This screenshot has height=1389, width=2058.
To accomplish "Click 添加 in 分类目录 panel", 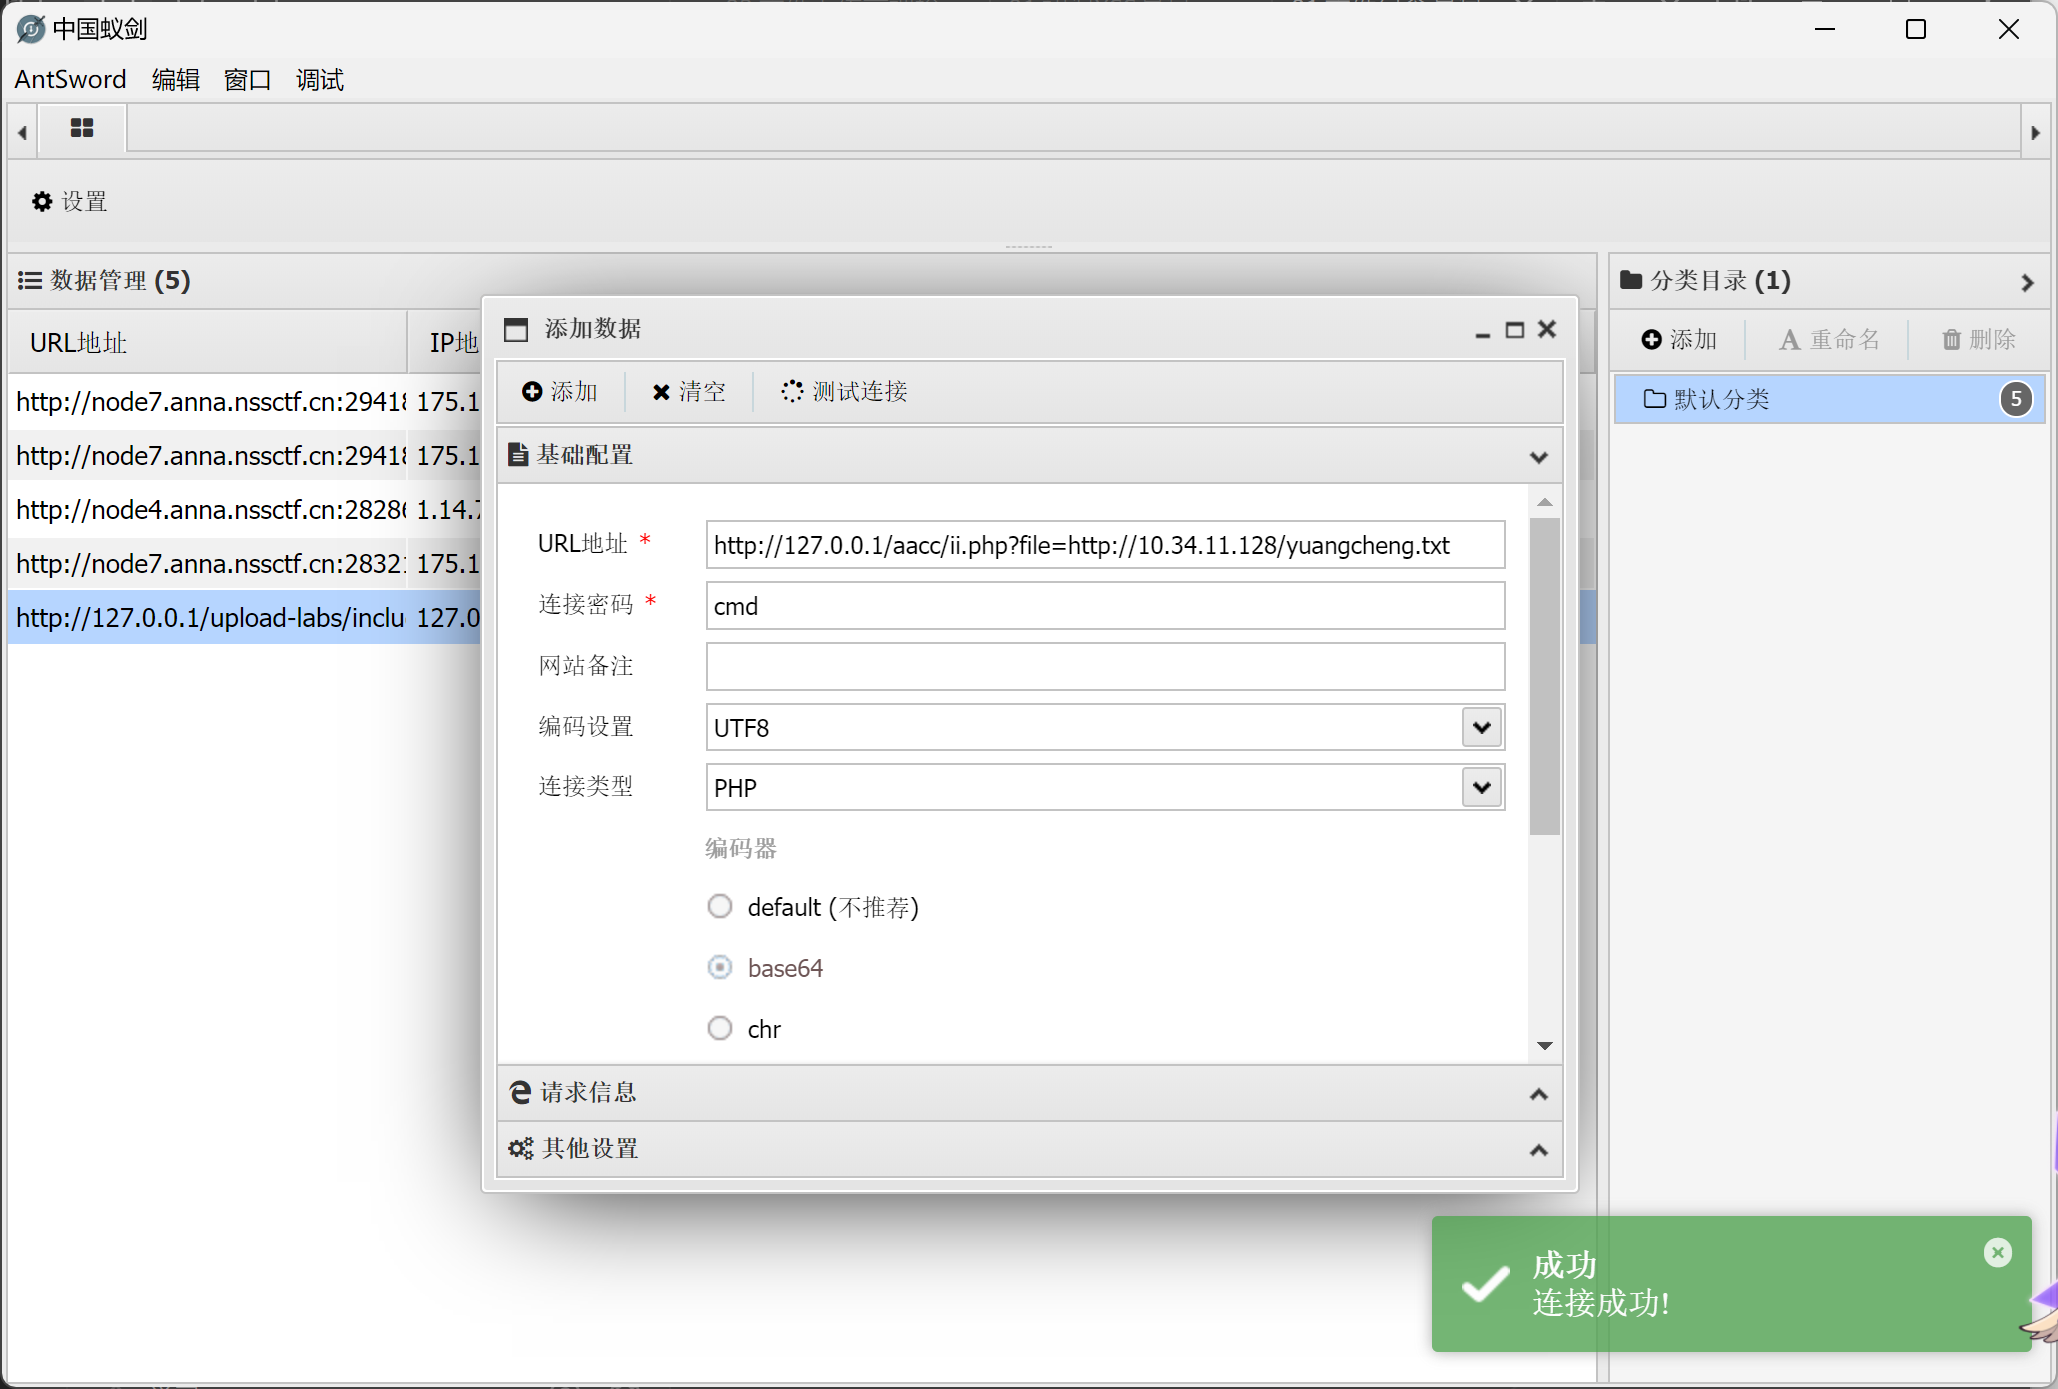I will pyautogui.click(x=1679, y=340).
